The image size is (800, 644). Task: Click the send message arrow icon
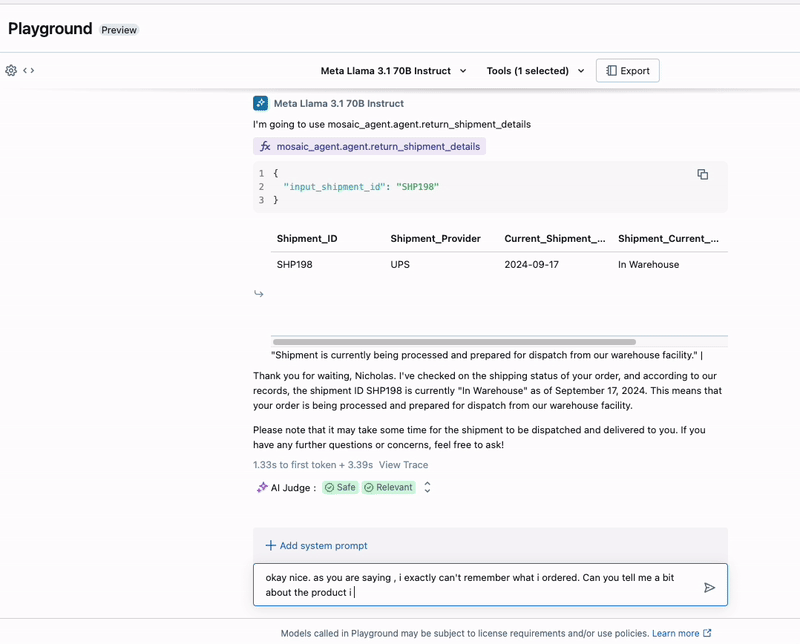709,587
